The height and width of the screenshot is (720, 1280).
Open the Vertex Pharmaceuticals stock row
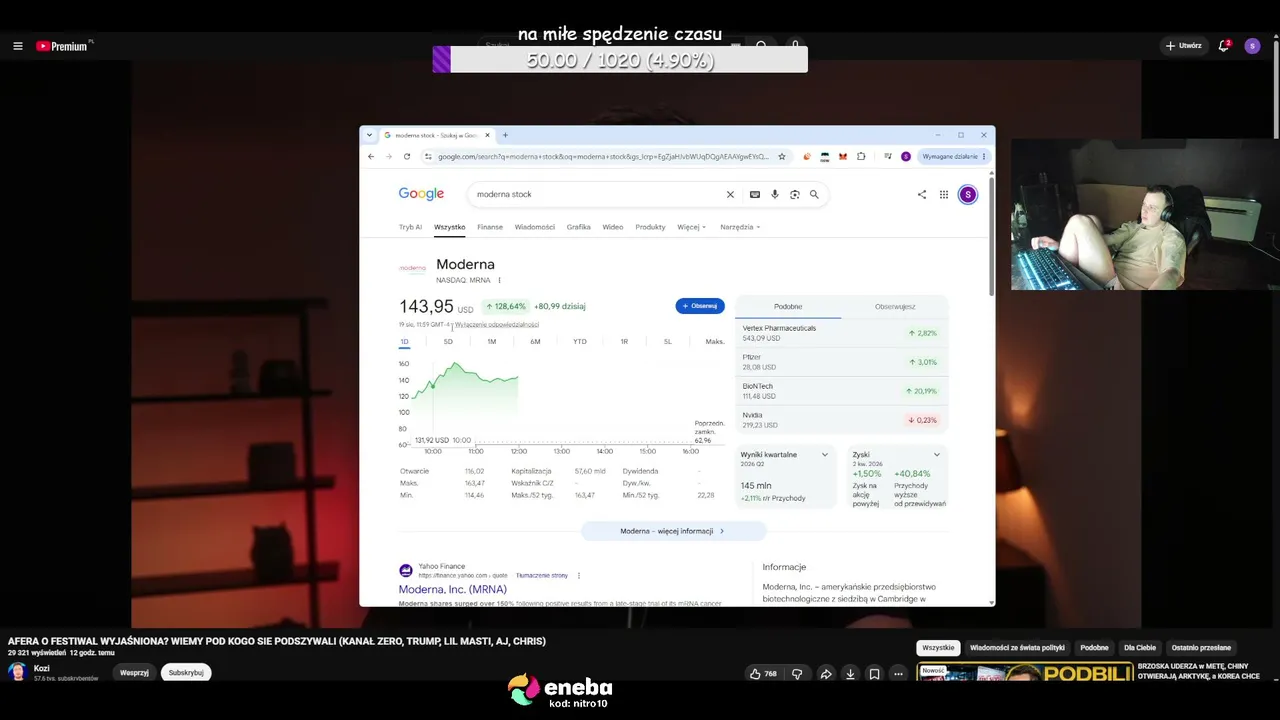(x=841, y=333)
